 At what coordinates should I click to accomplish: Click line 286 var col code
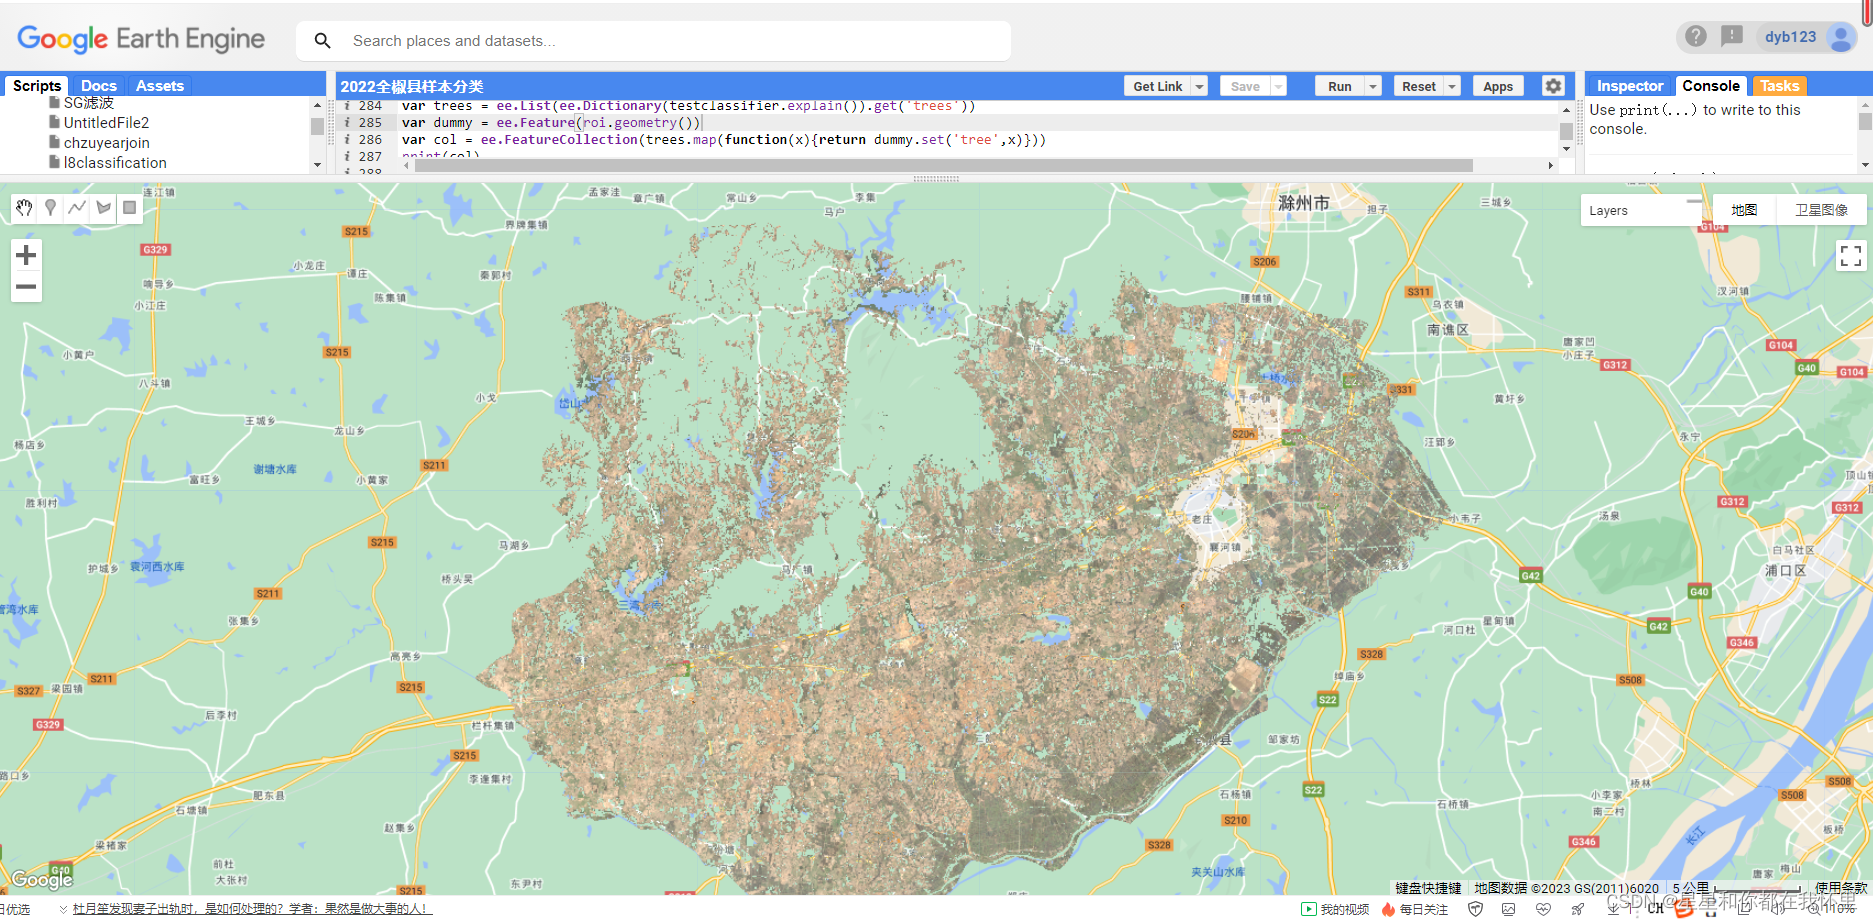tap(724, 140)
